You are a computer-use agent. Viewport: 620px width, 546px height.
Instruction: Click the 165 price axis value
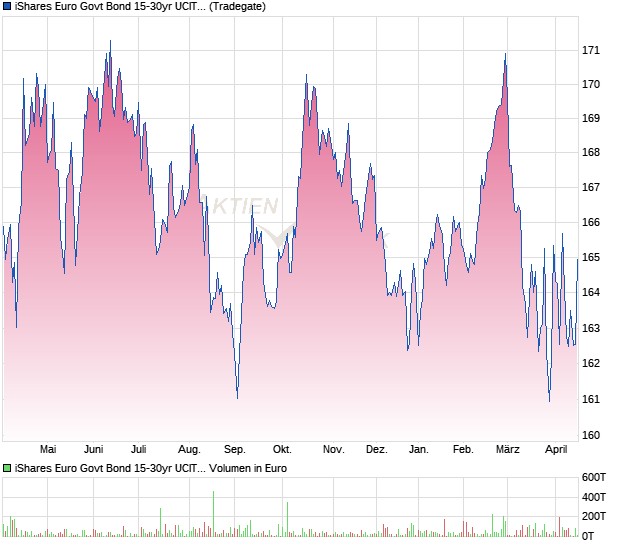click(591, 257)
